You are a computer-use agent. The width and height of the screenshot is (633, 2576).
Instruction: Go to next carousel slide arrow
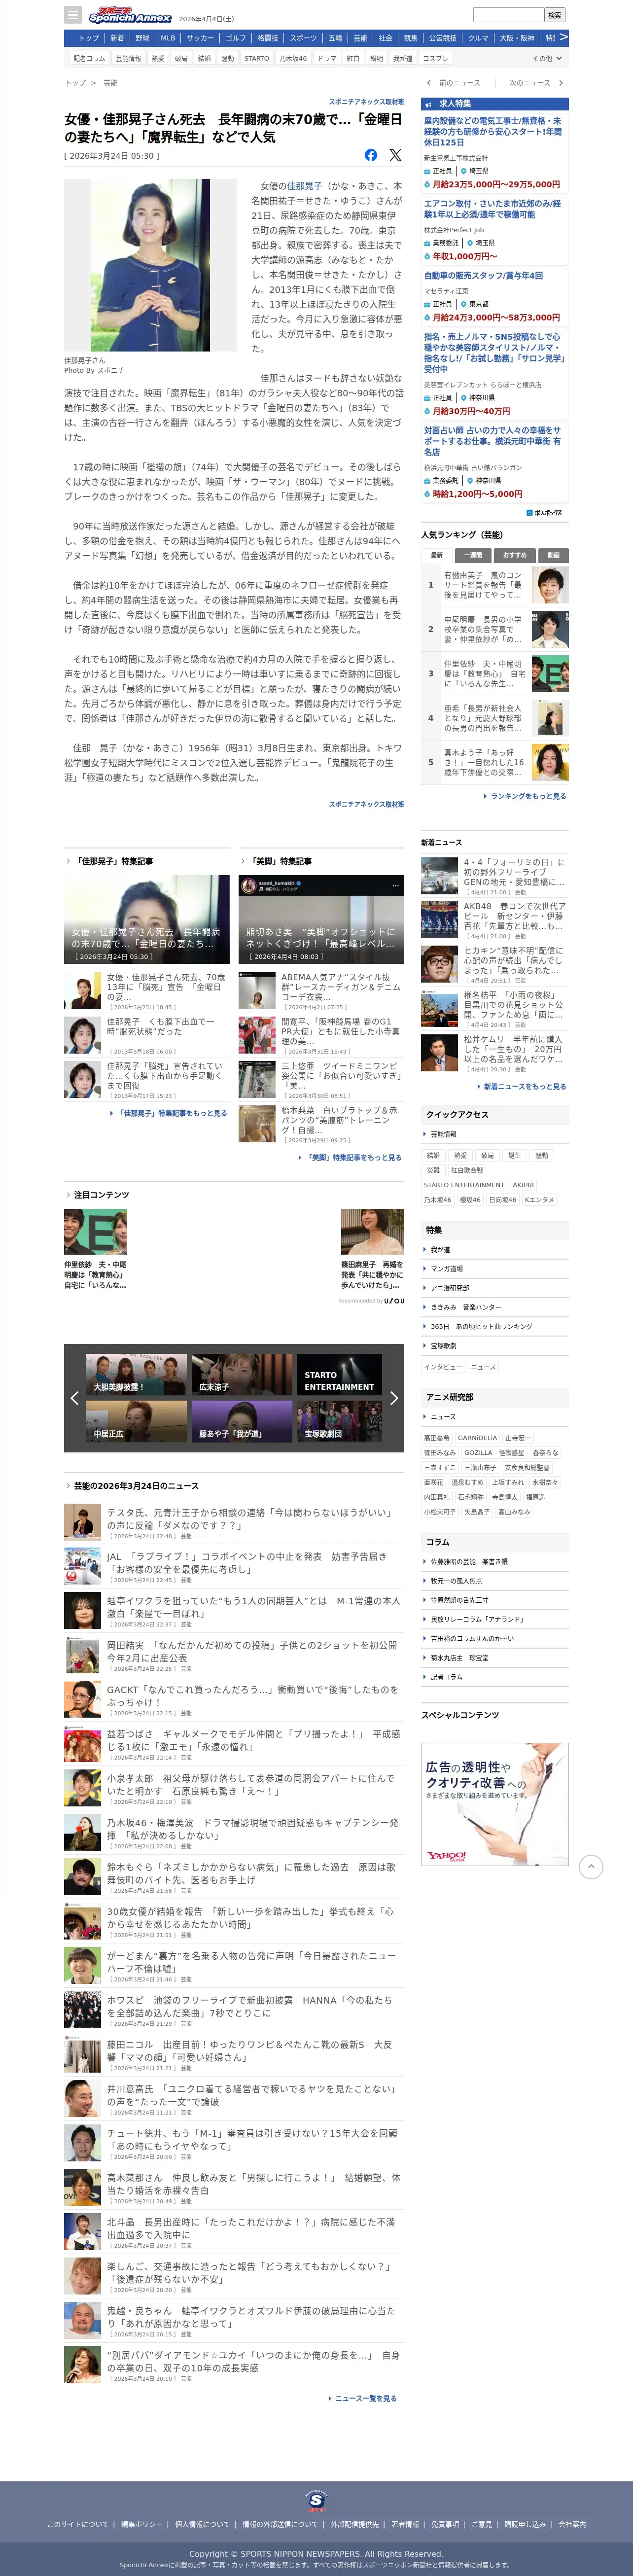tap(394, 1398)
